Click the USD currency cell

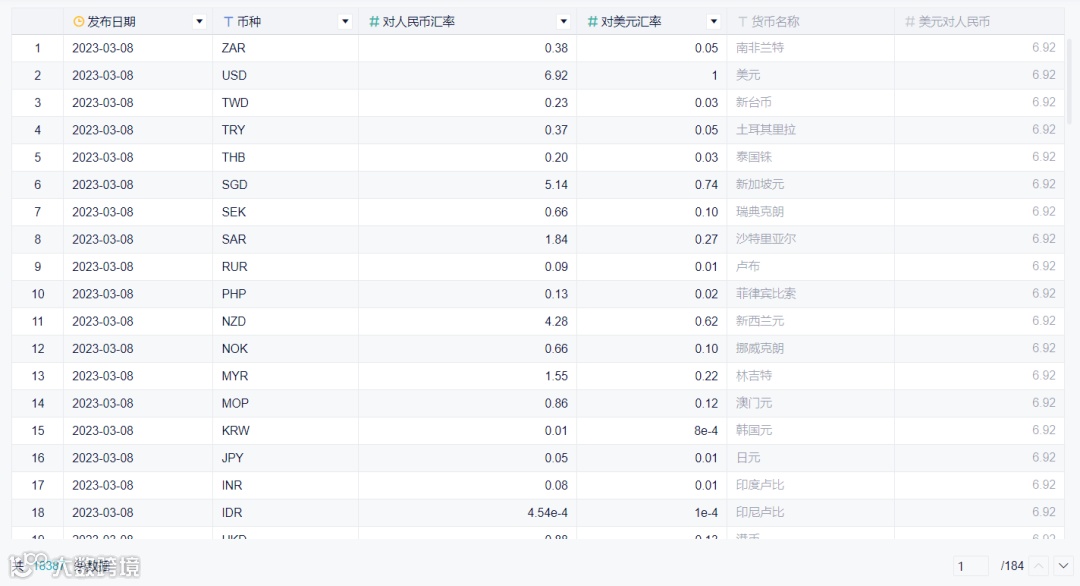coord(285,75)
